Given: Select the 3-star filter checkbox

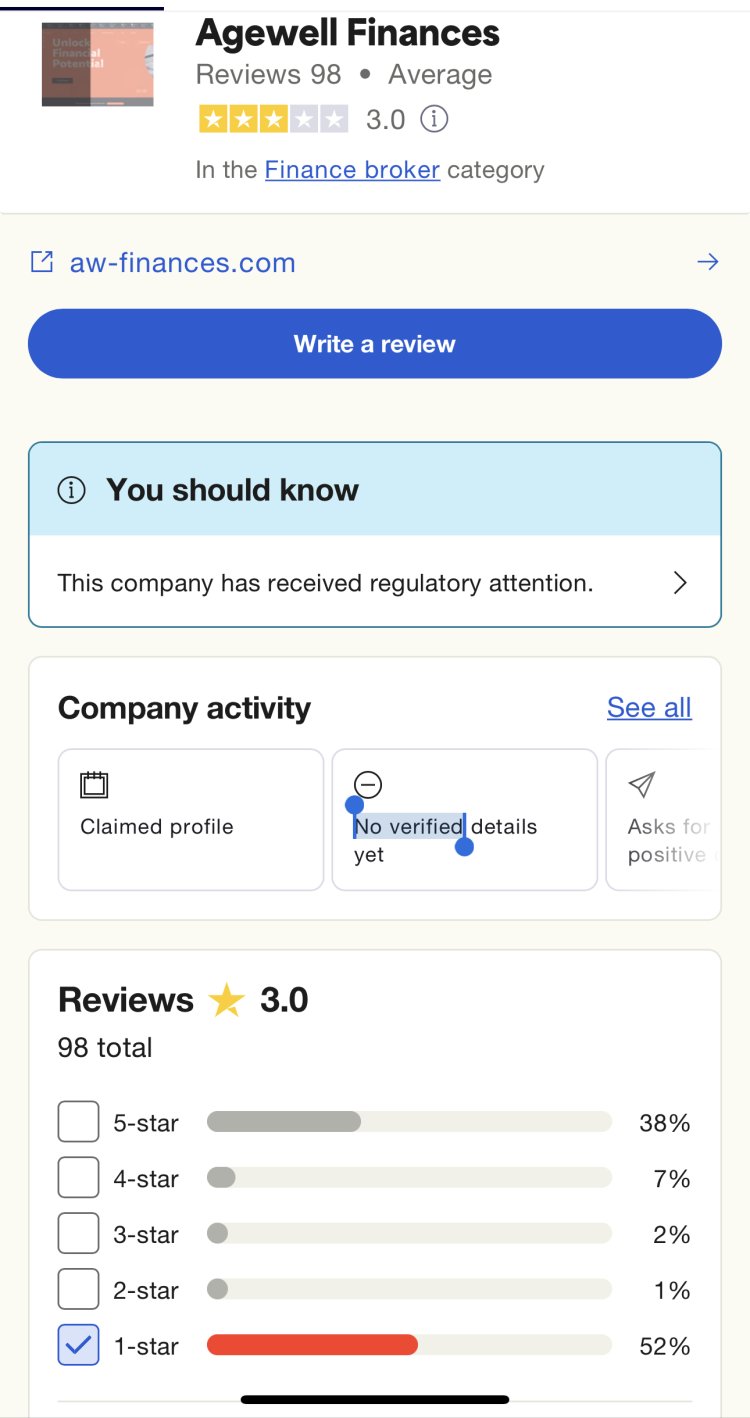Looking at the screenshot, I should click(x=79, y=1234).
